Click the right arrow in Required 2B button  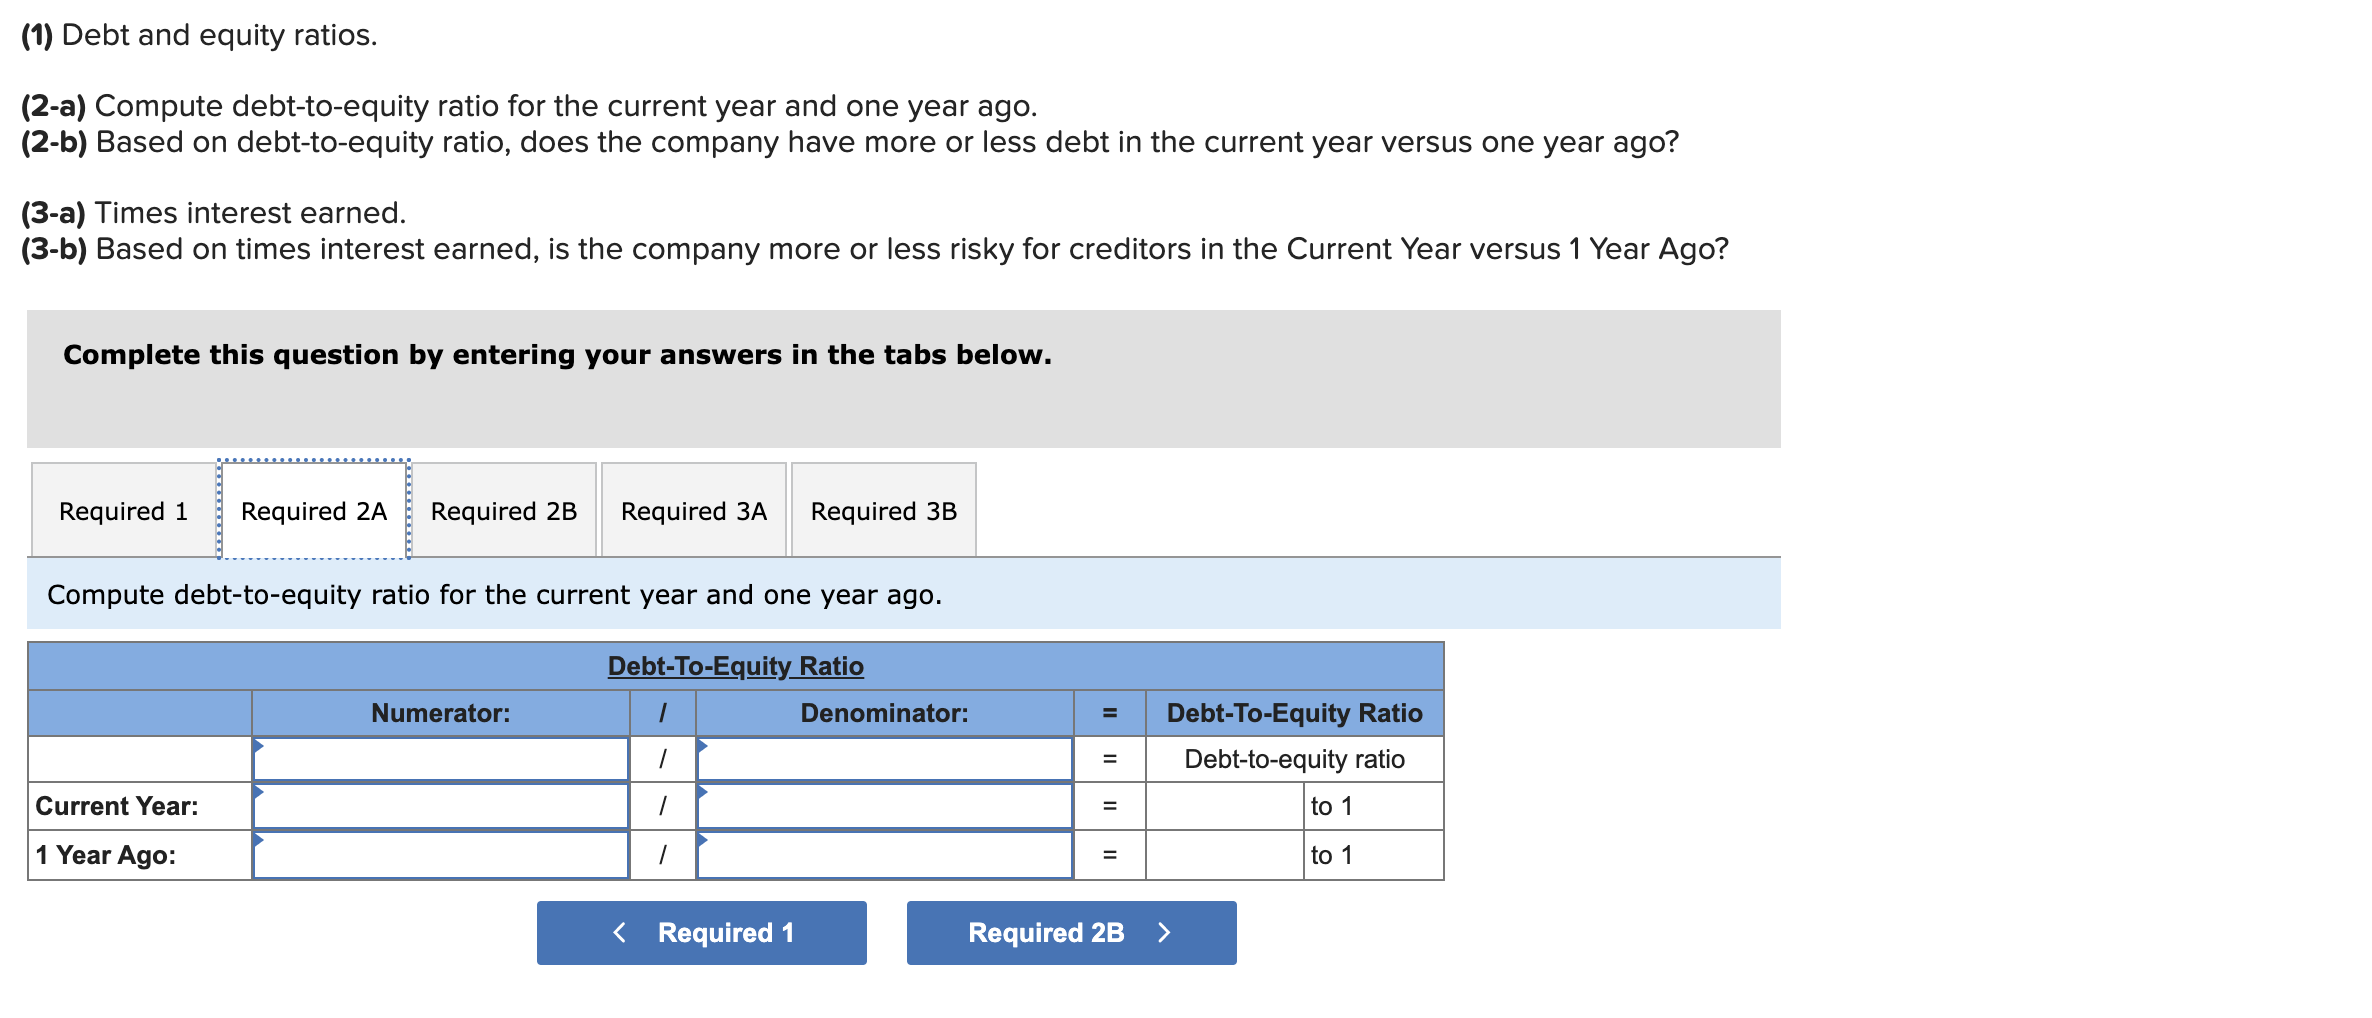point(1164,932)
